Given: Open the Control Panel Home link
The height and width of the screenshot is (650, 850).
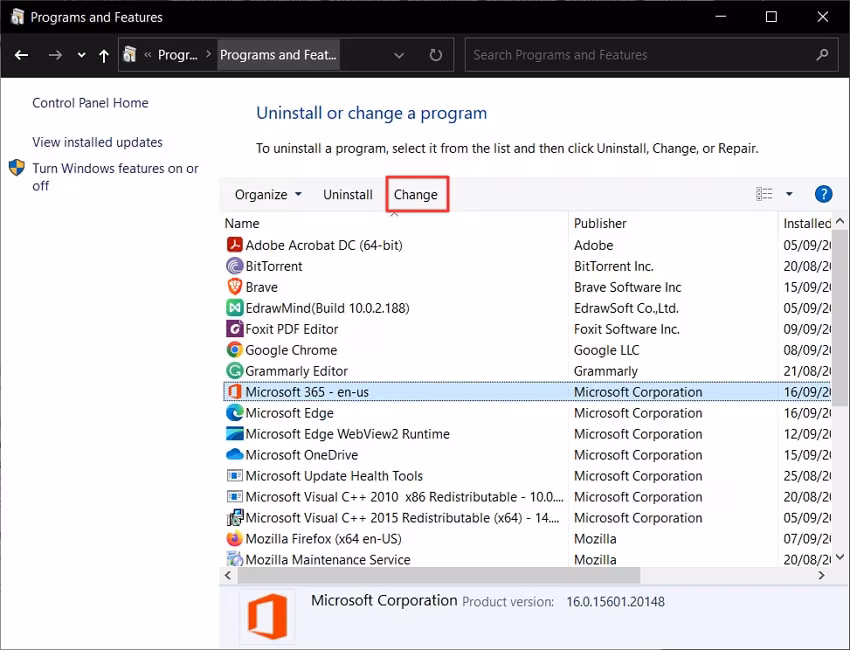Looking at the screenshot, I should pos(90,103).
